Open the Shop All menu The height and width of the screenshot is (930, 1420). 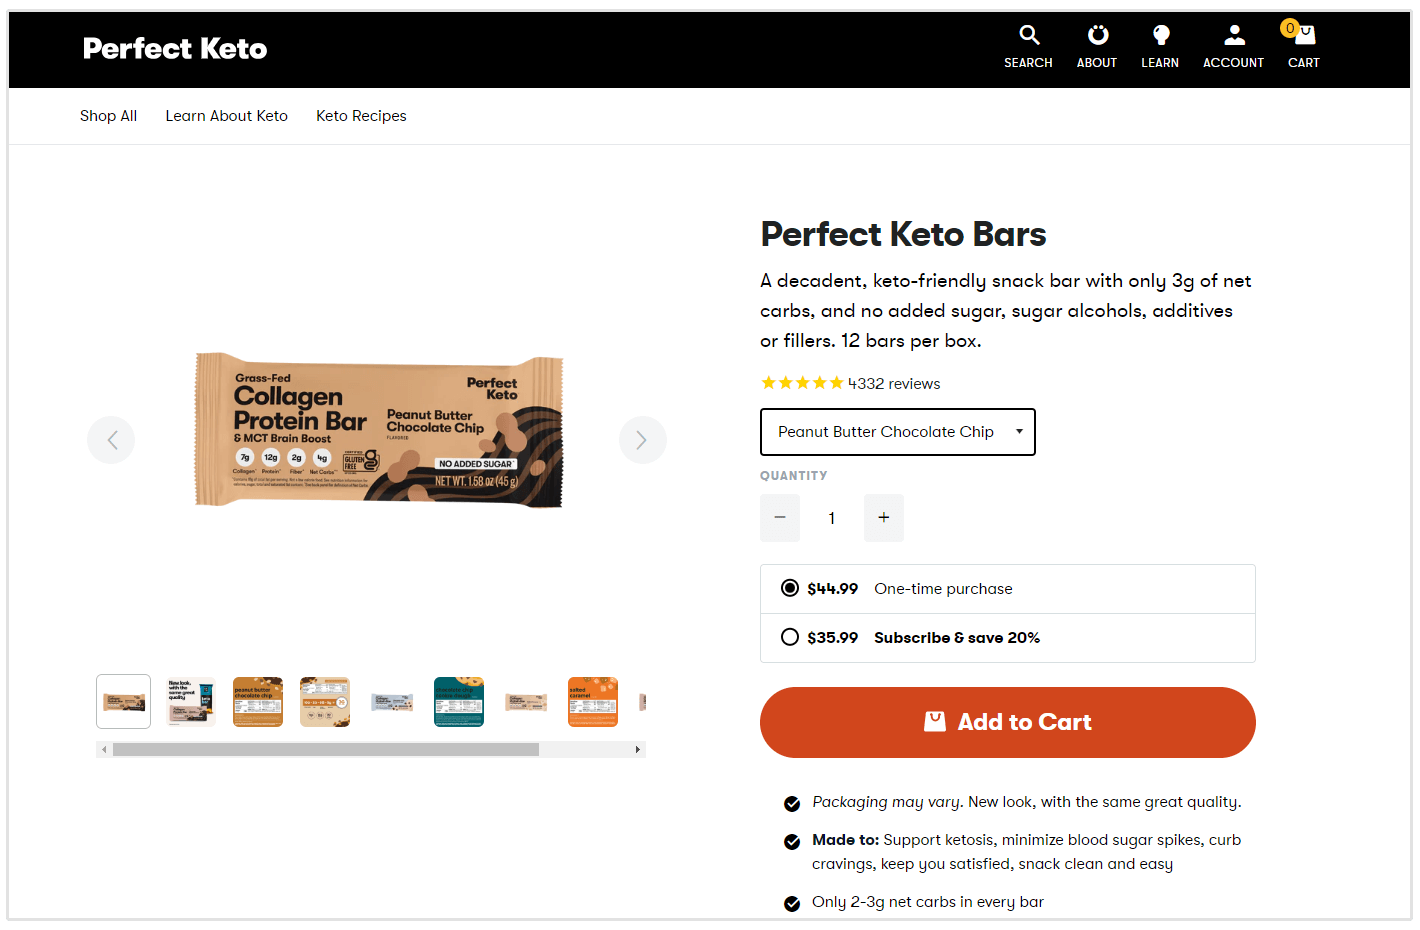tap(108, 116)
